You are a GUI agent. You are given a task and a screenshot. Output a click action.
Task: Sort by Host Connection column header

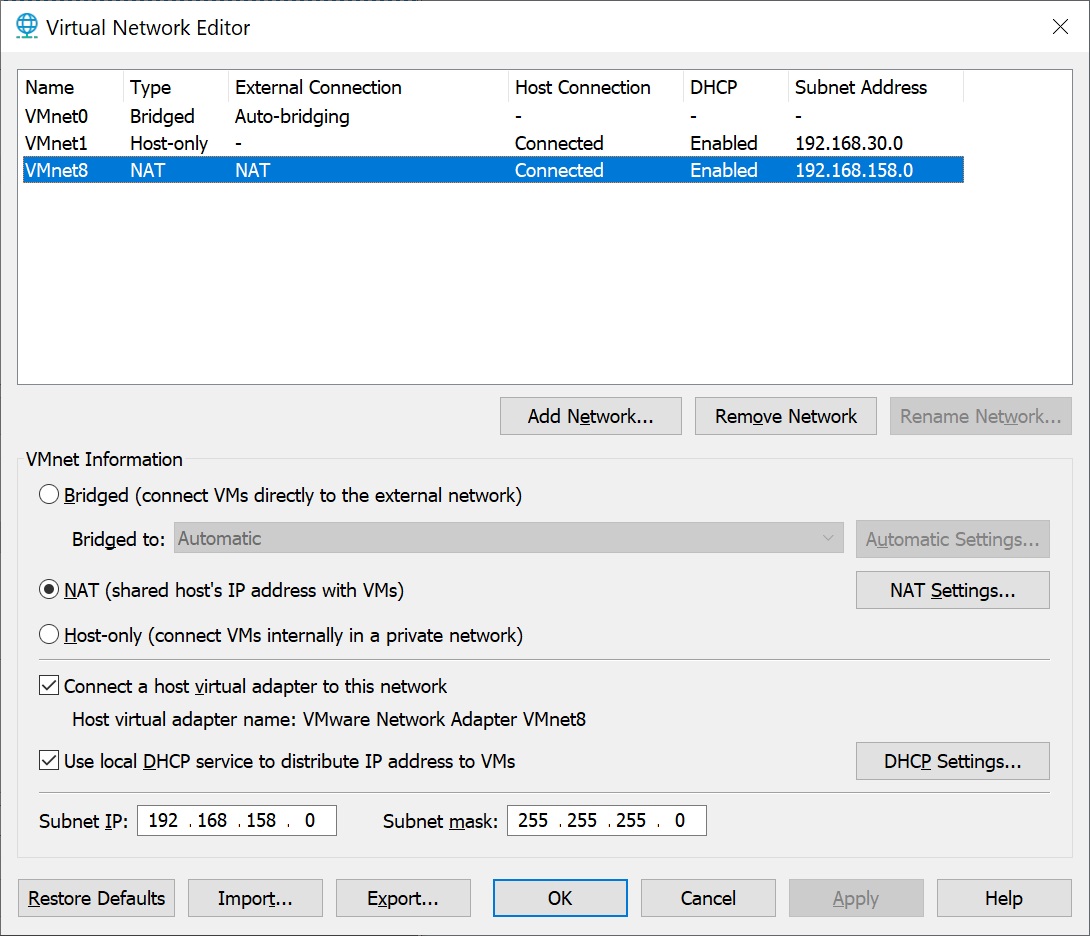[x=596, y=88]
